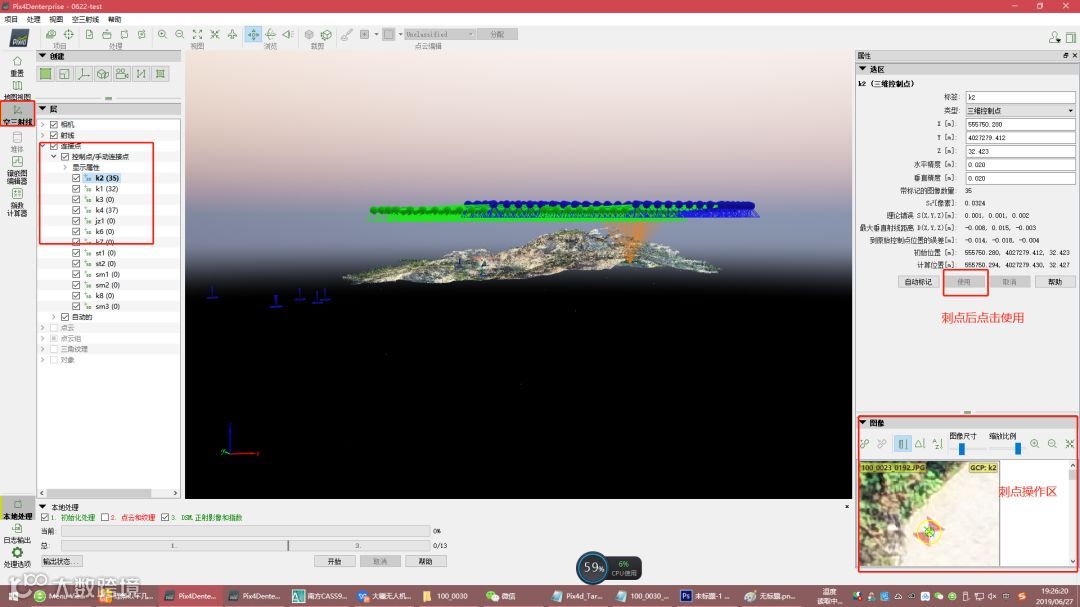This screenshot has height=607, width=1080.
Task: Expand the 射线 tree node
Action: point(43,135)
